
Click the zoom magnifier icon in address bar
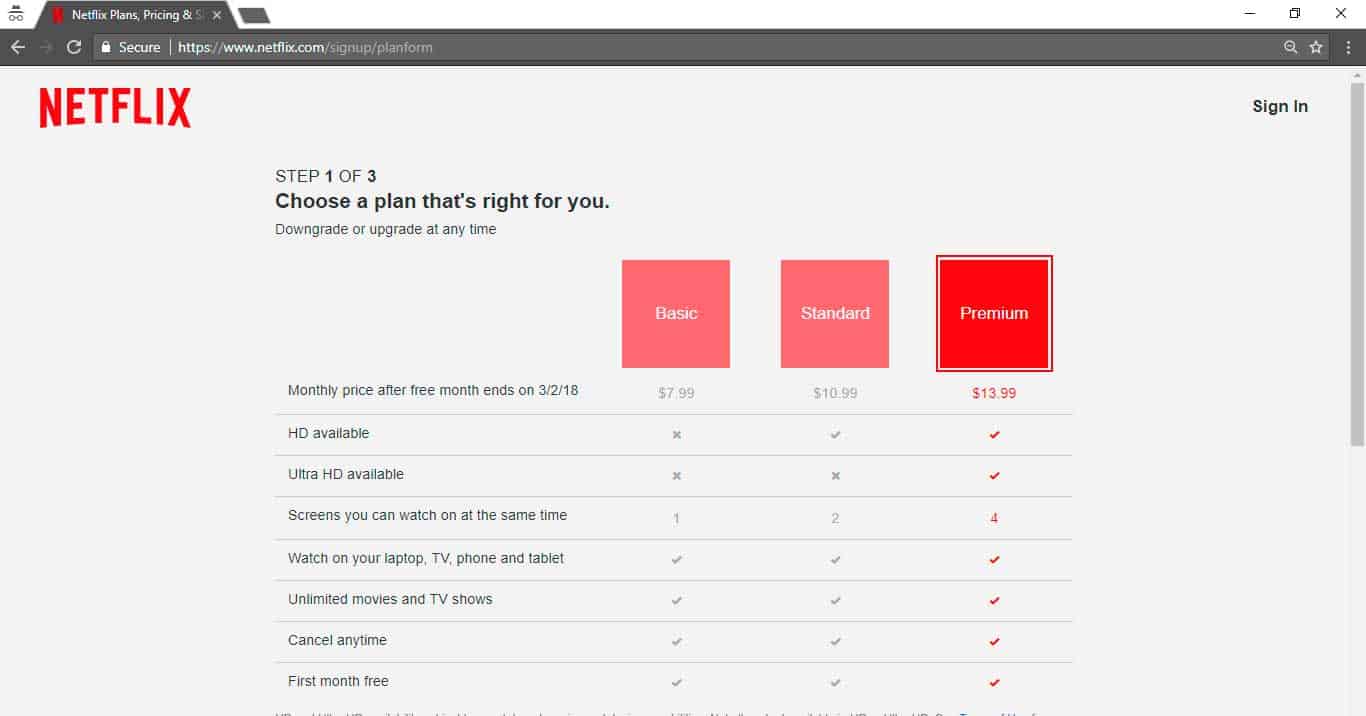[1291, 47]
